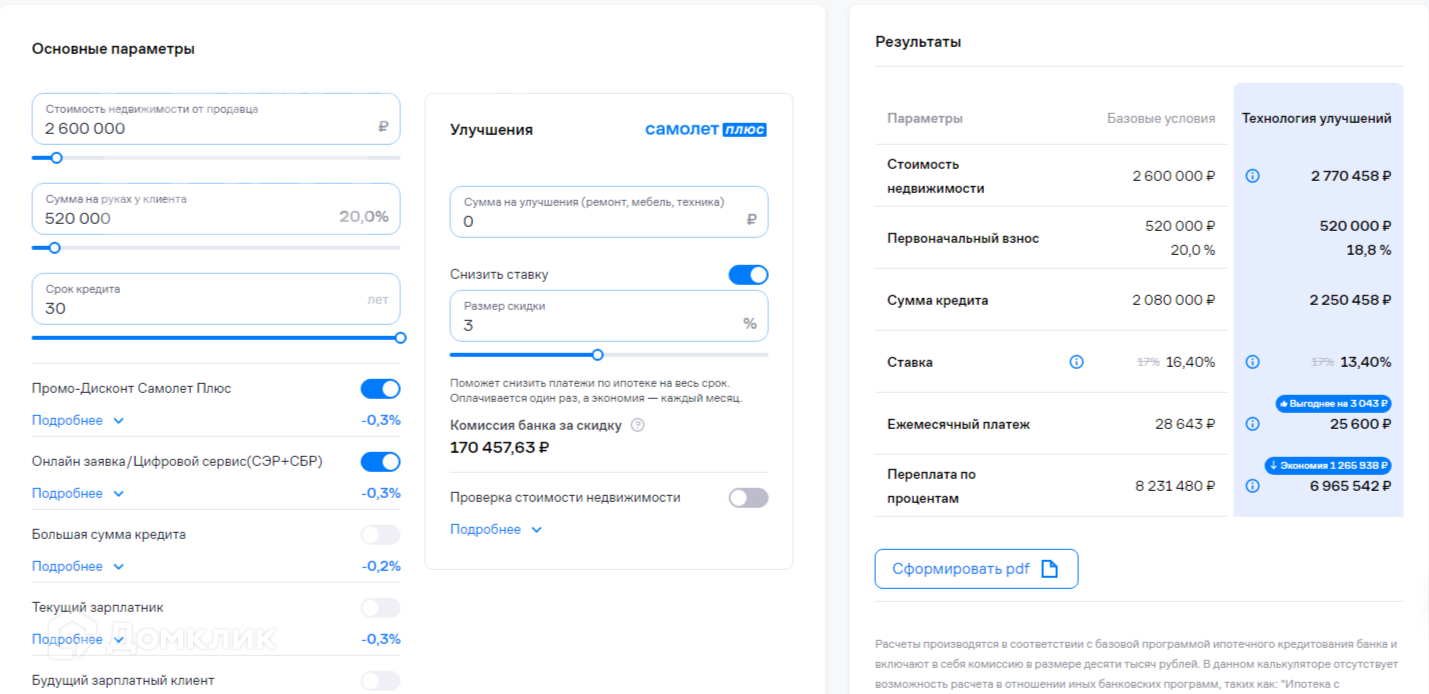The width and height of the screenshot is (1429, 694).
Task: Click info icon beside improved rate 13,40%
Action: pos(1252,362)
